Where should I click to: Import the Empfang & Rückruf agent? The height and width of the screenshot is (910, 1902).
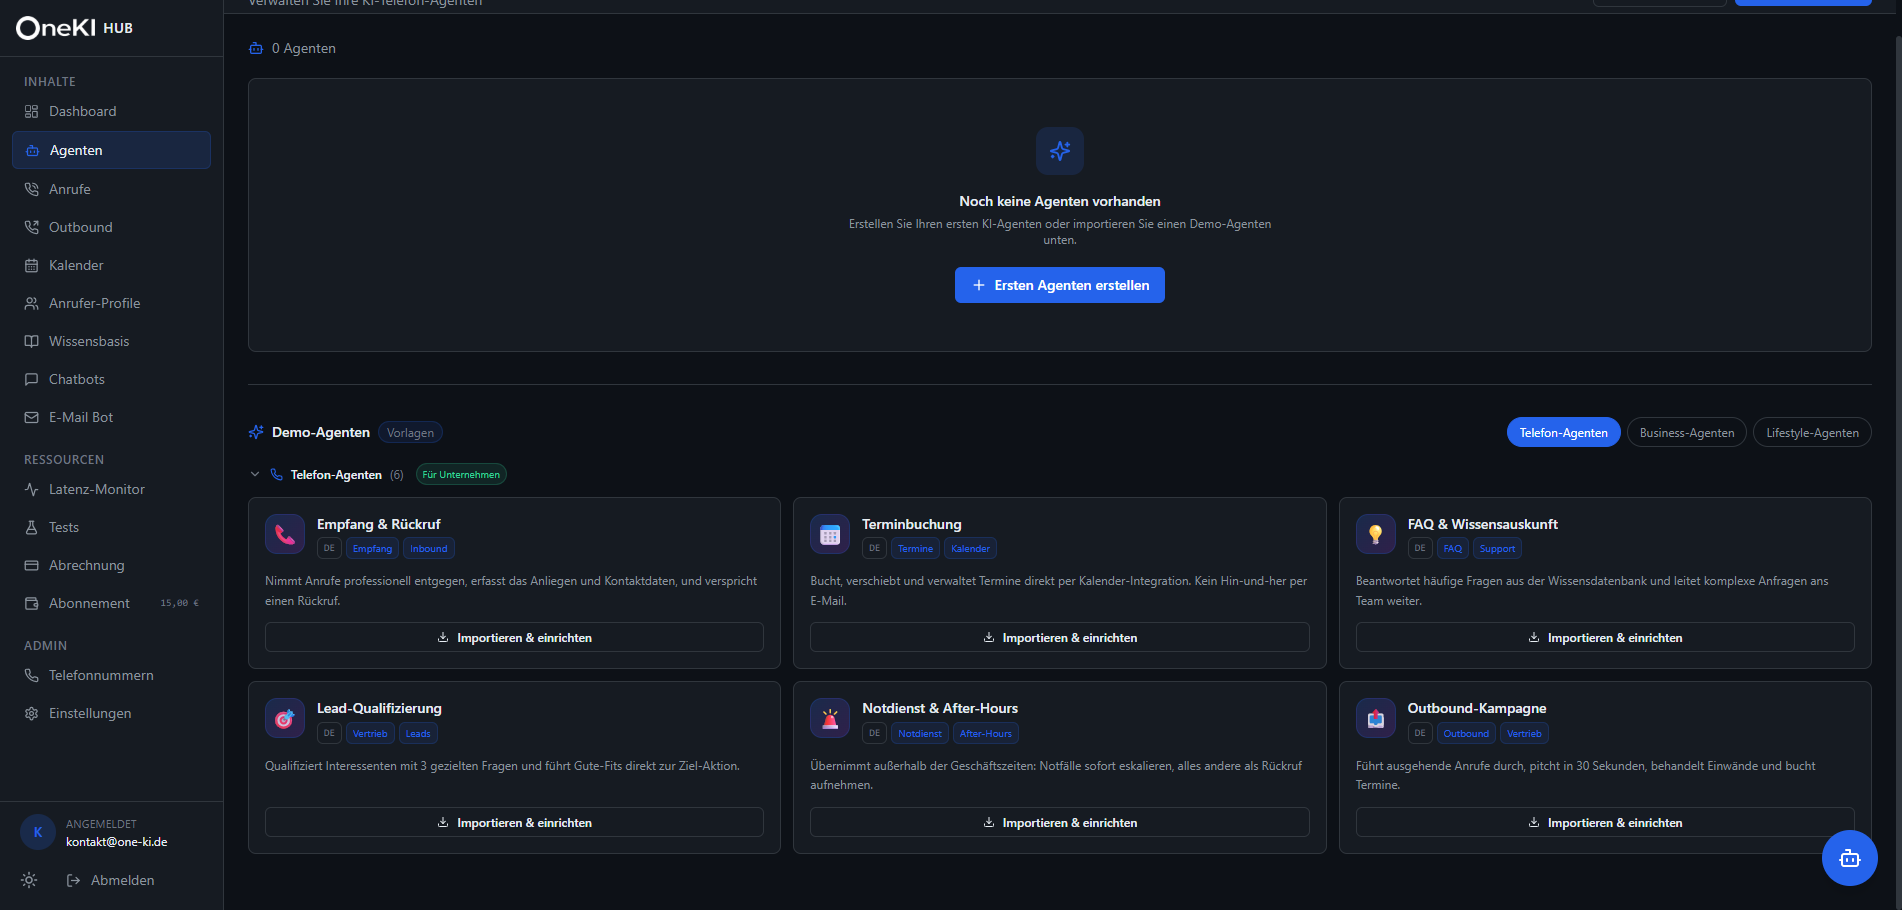[x=514, y=637]
